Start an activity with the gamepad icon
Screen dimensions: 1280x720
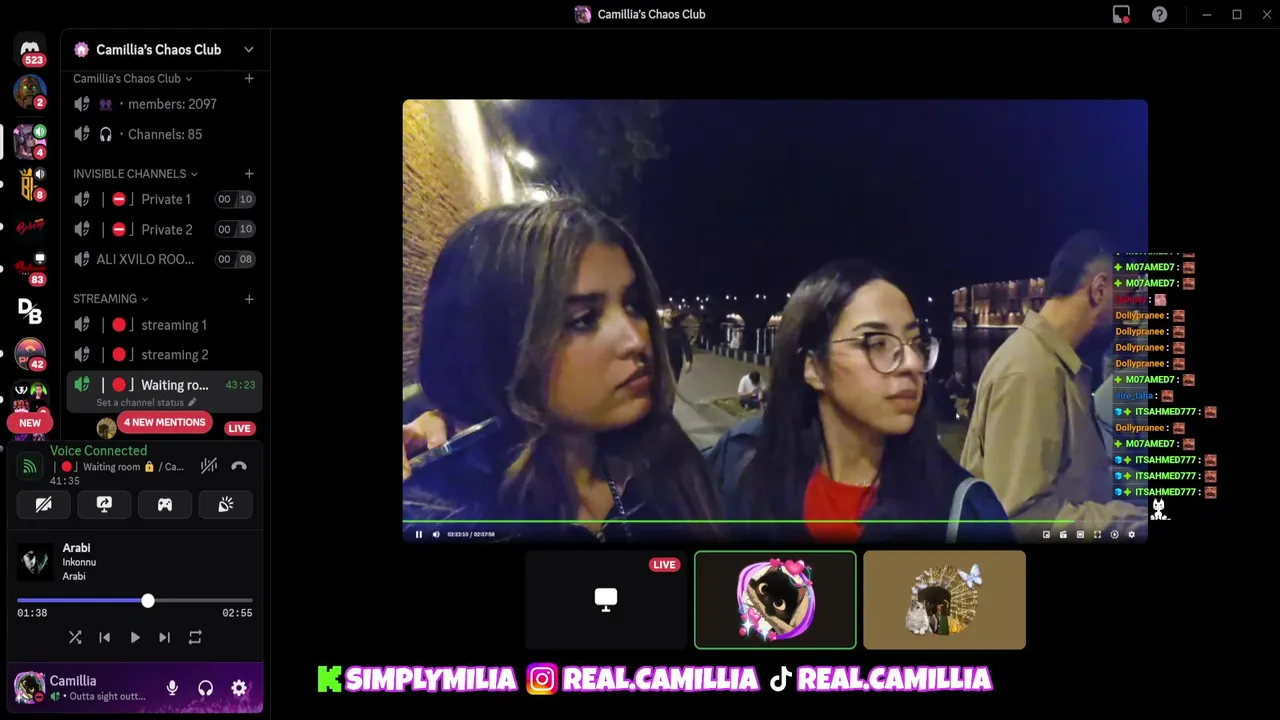point(165,505)
